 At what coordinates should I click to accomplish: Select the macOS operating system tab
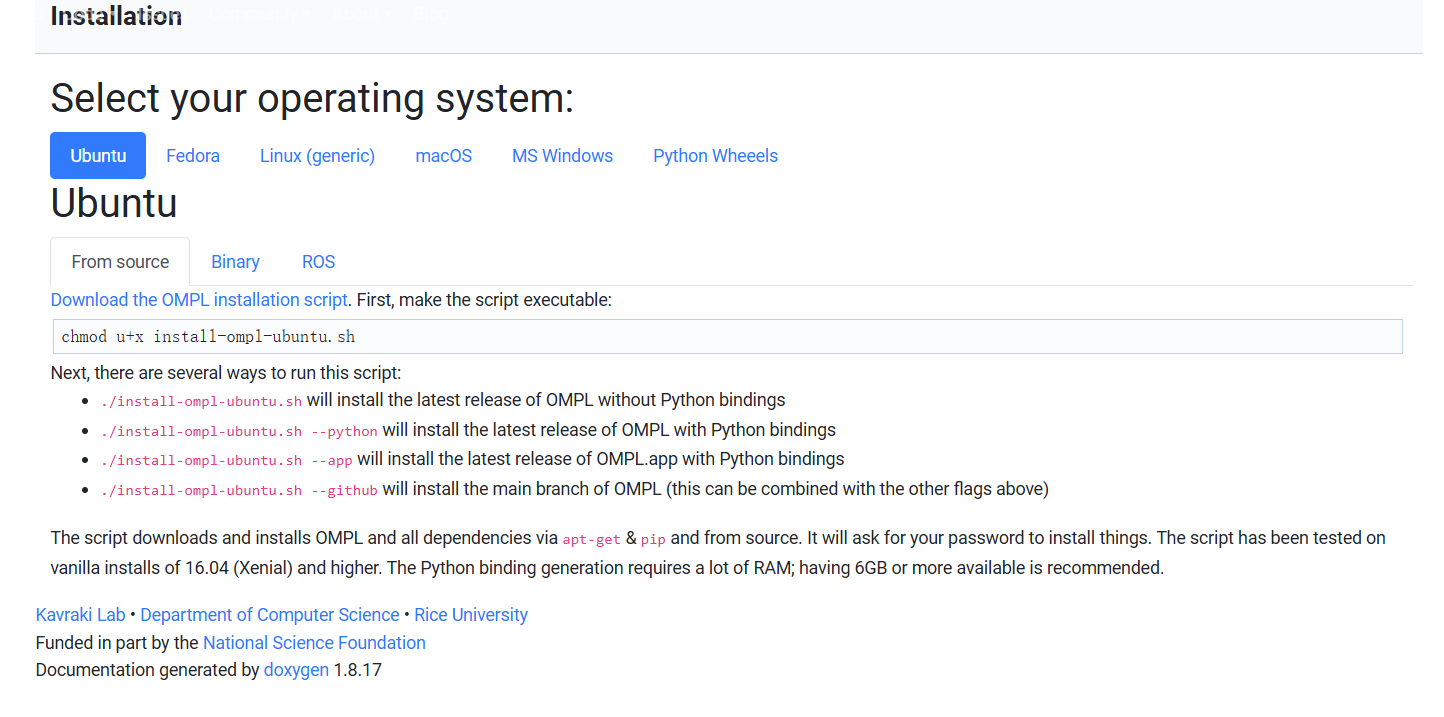(443, 155)
